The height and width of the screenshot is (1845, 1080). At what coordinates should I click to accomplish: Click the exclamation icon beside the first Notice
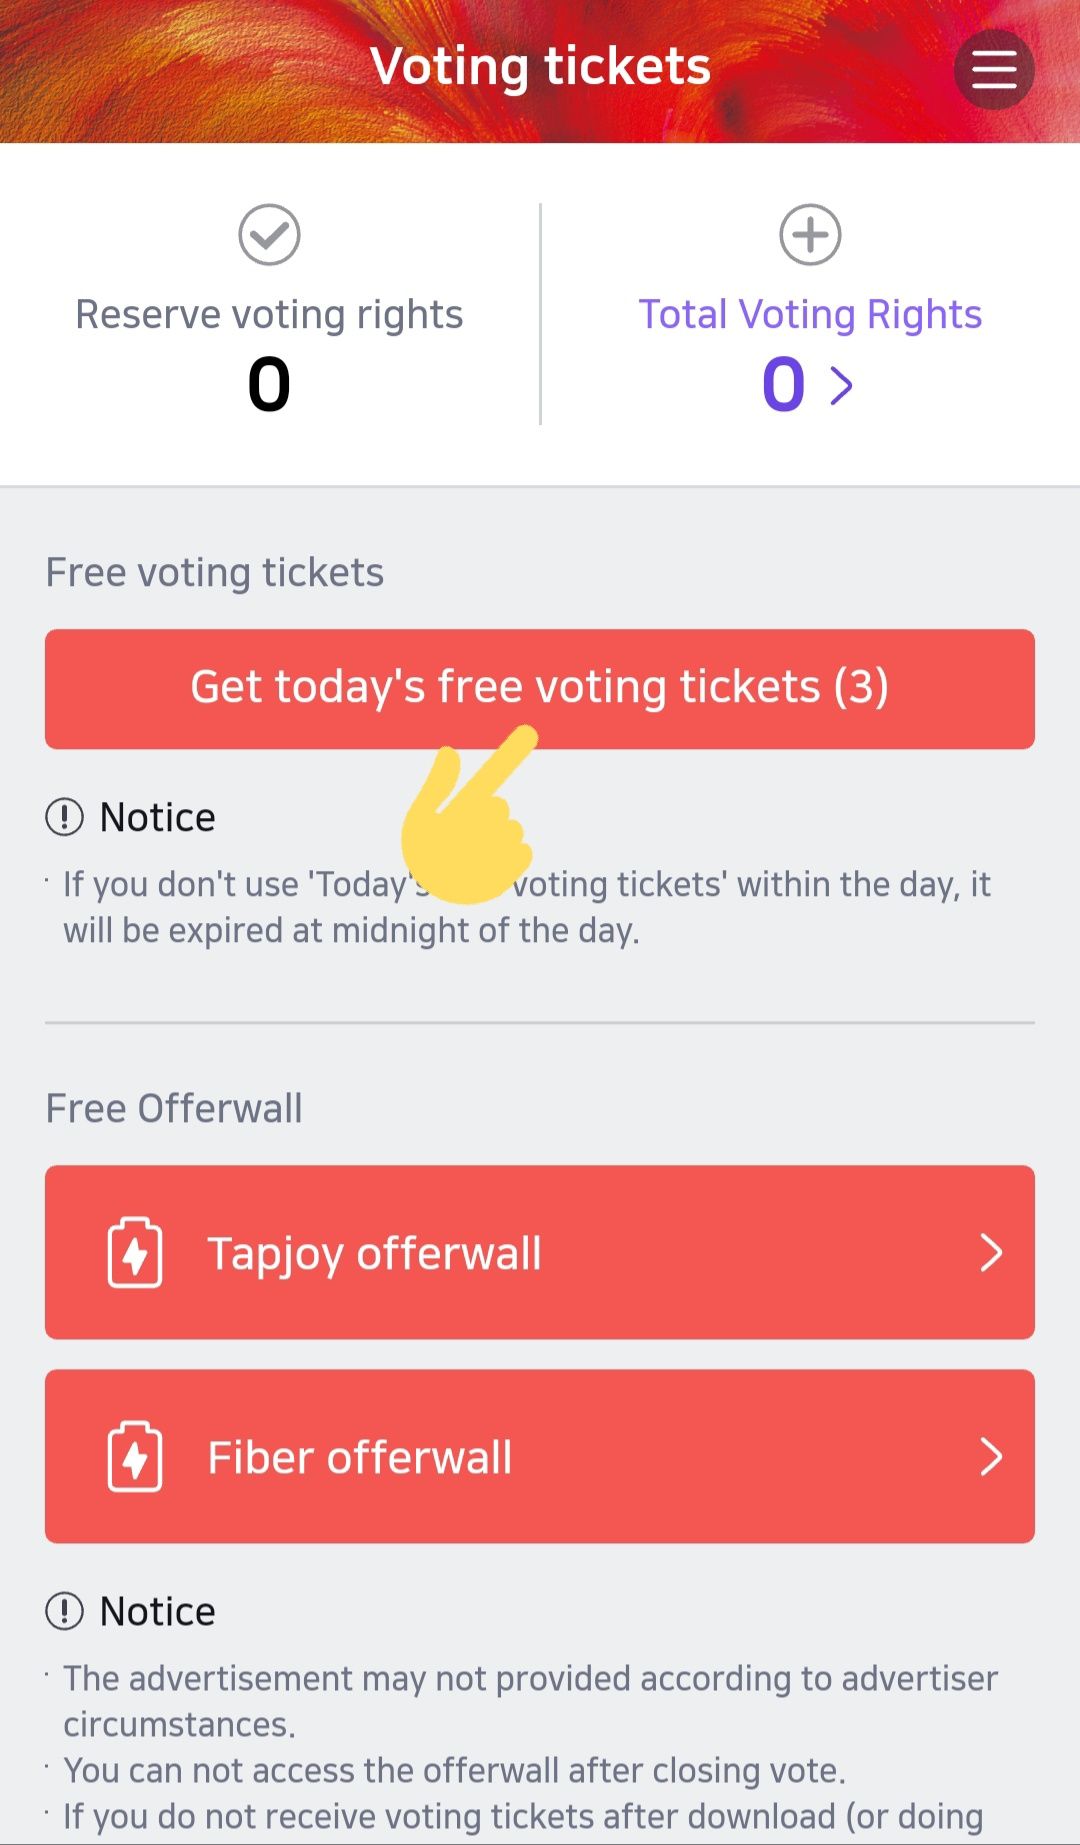point(65,817)
